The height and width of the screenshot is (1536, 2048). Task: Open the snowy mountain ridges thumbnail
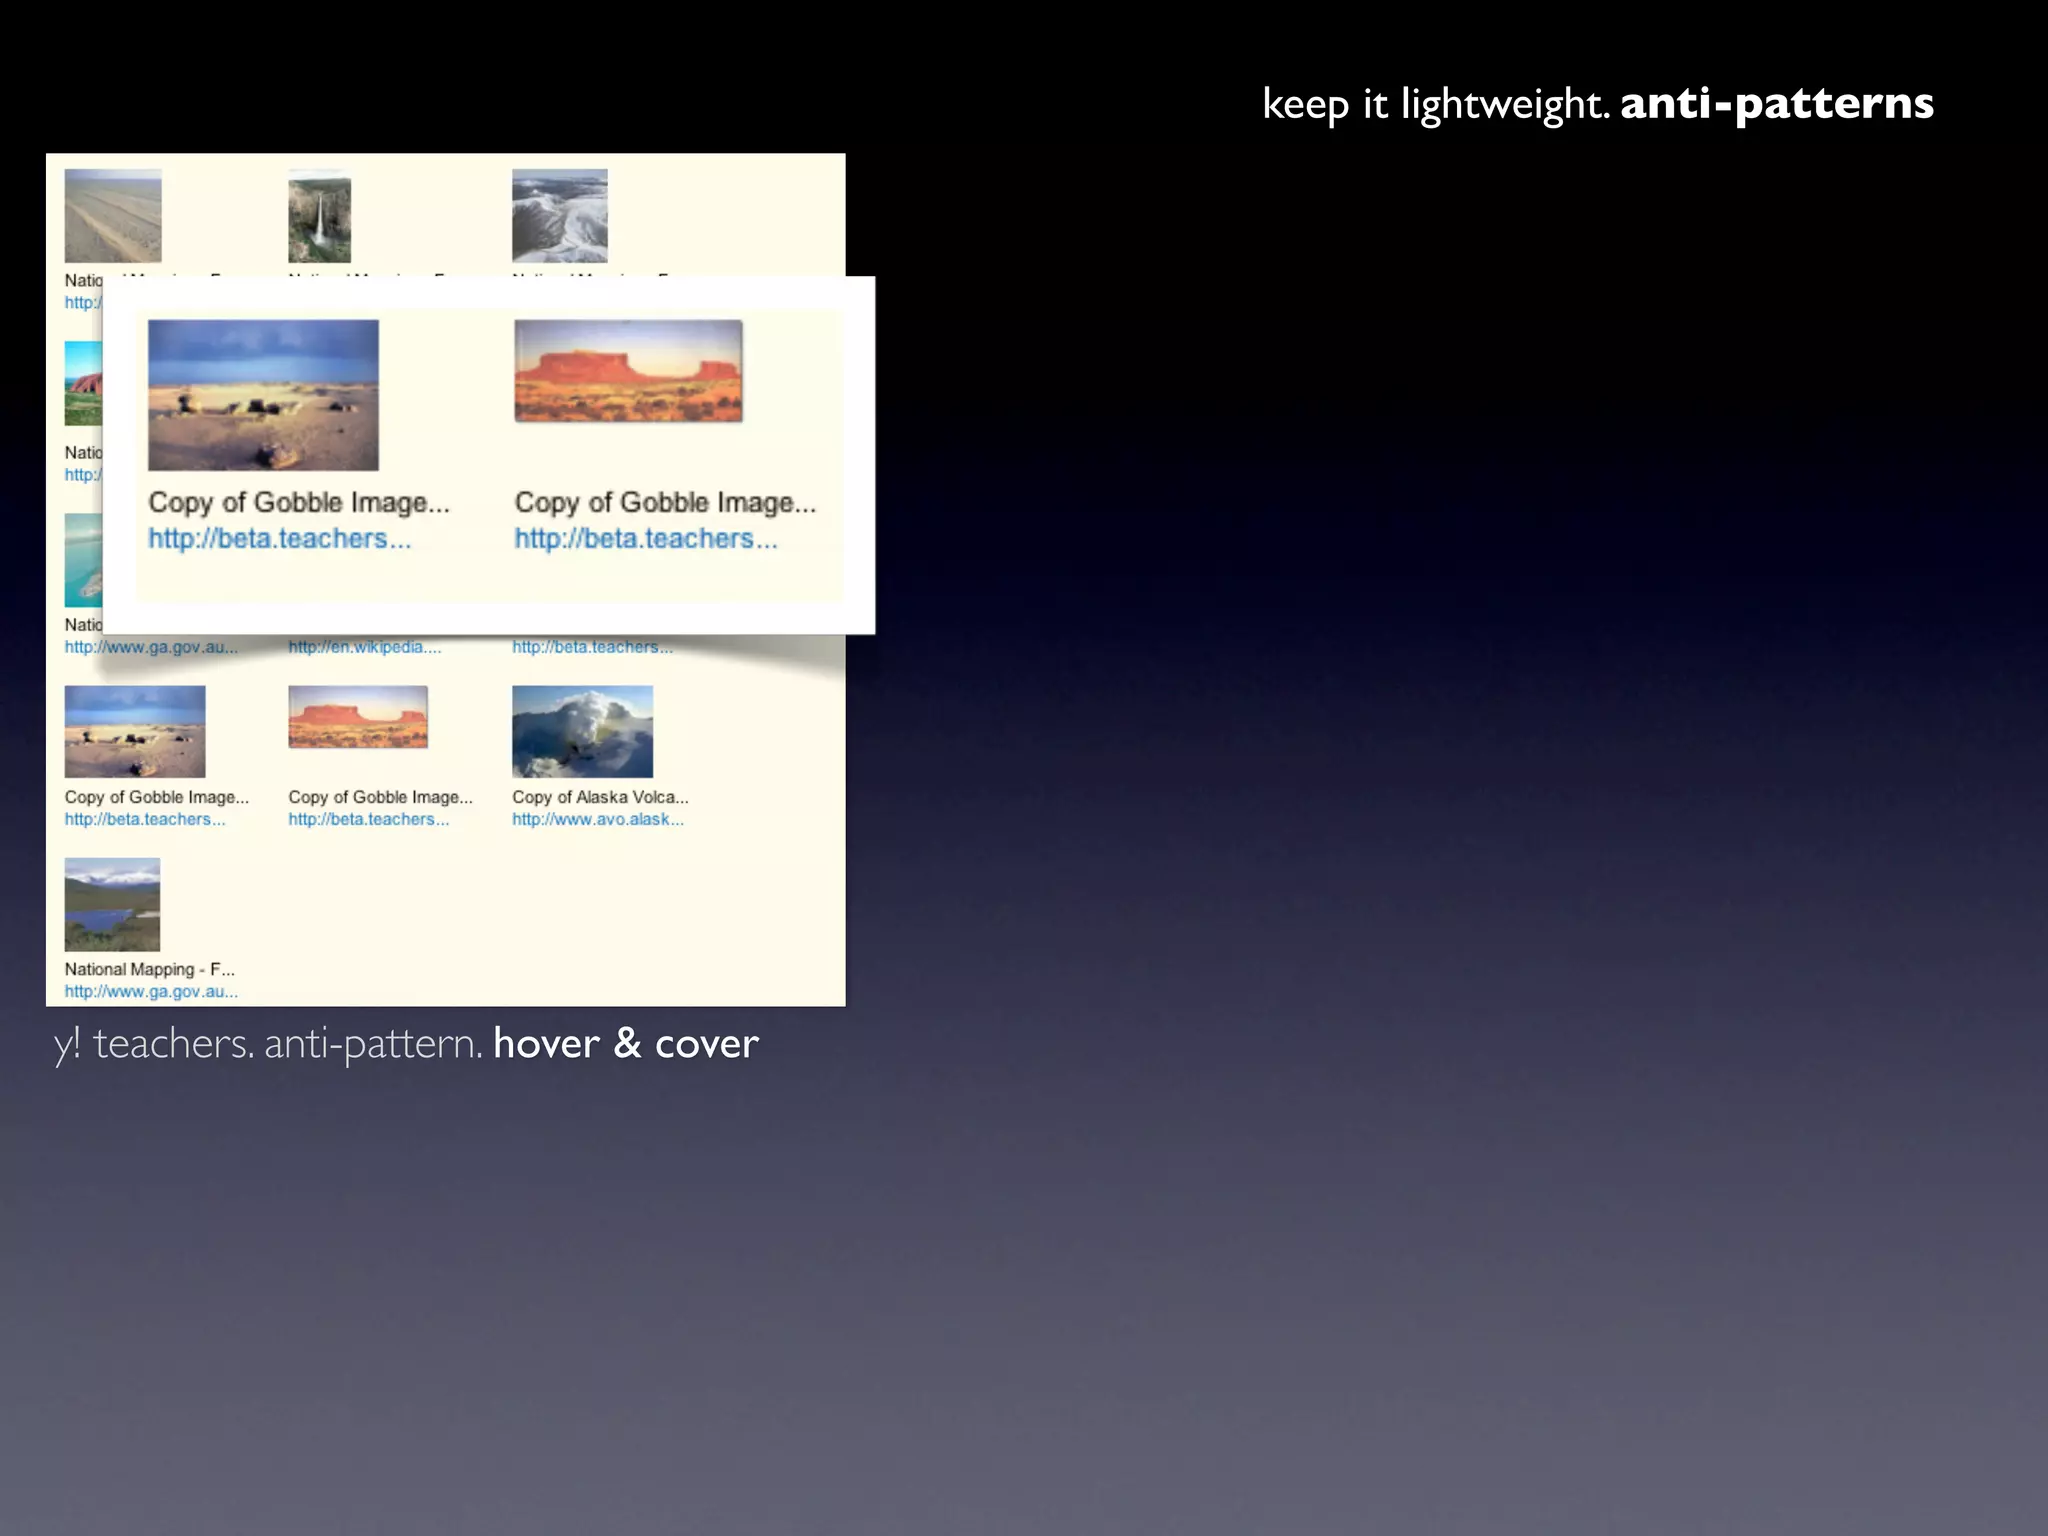560,216
